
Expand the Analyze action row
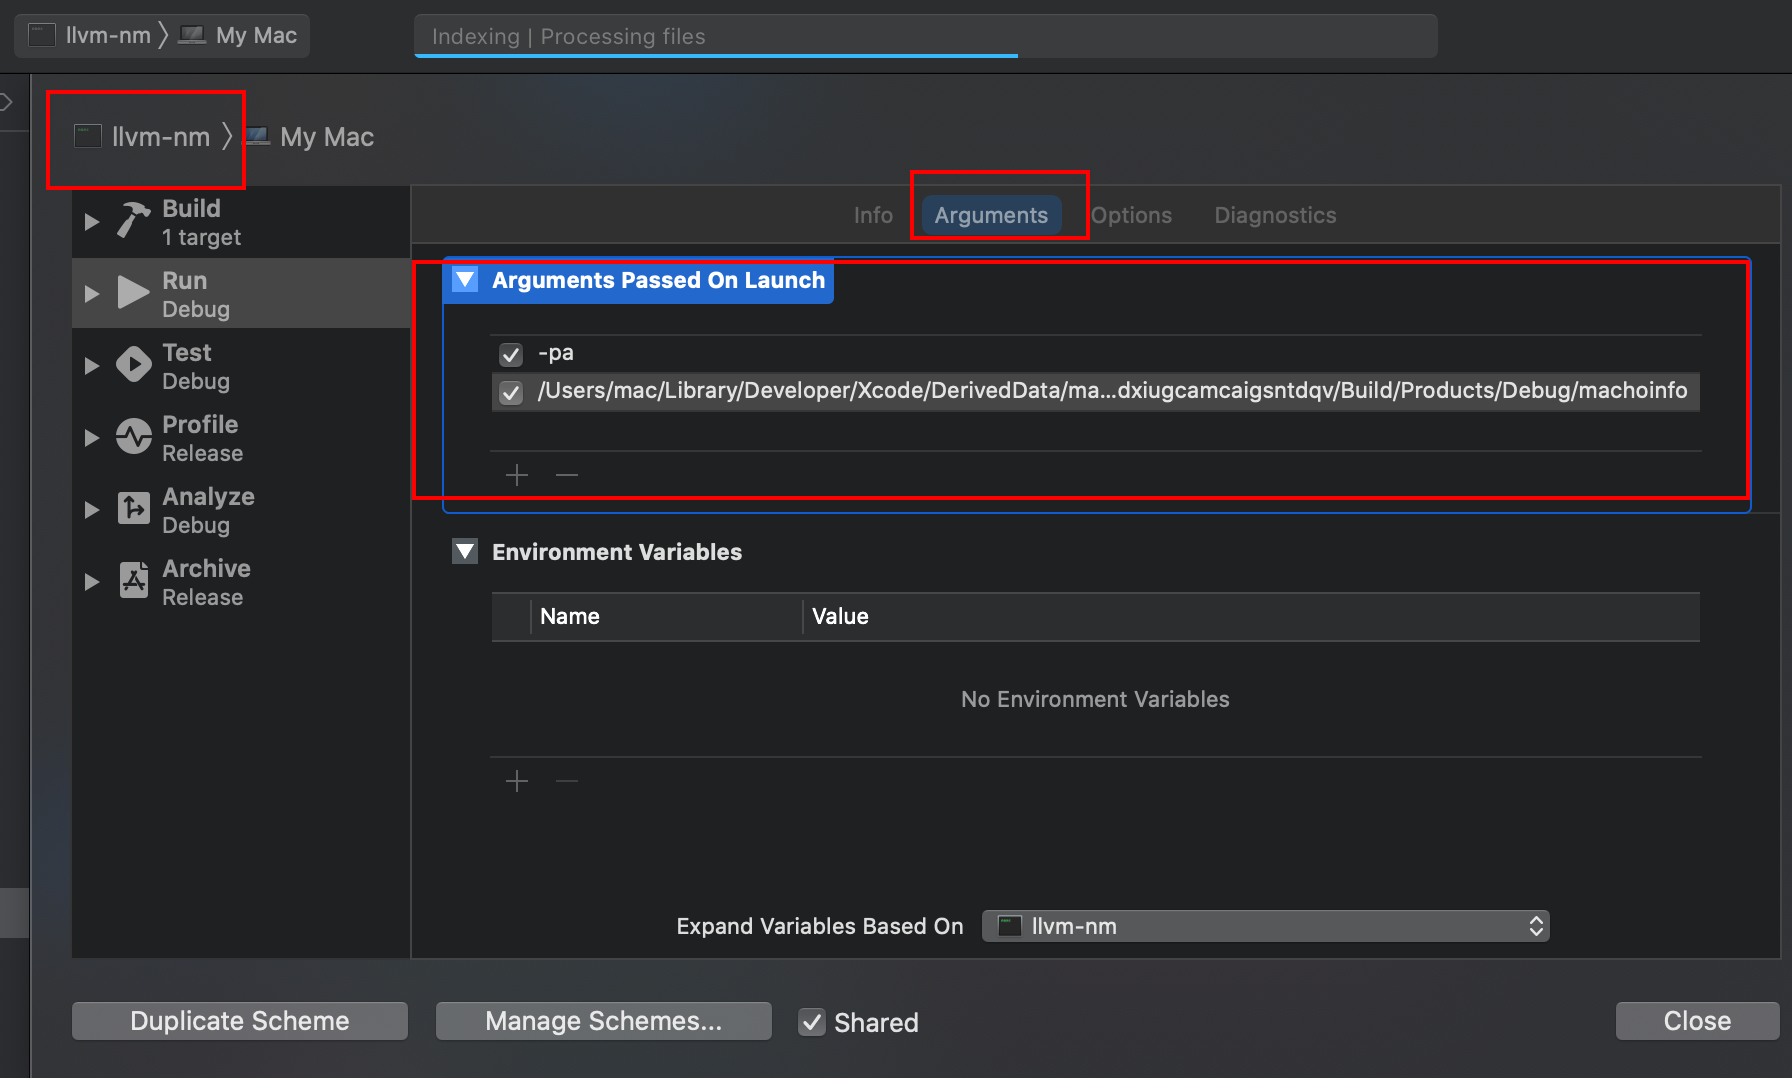click(92, 510)
